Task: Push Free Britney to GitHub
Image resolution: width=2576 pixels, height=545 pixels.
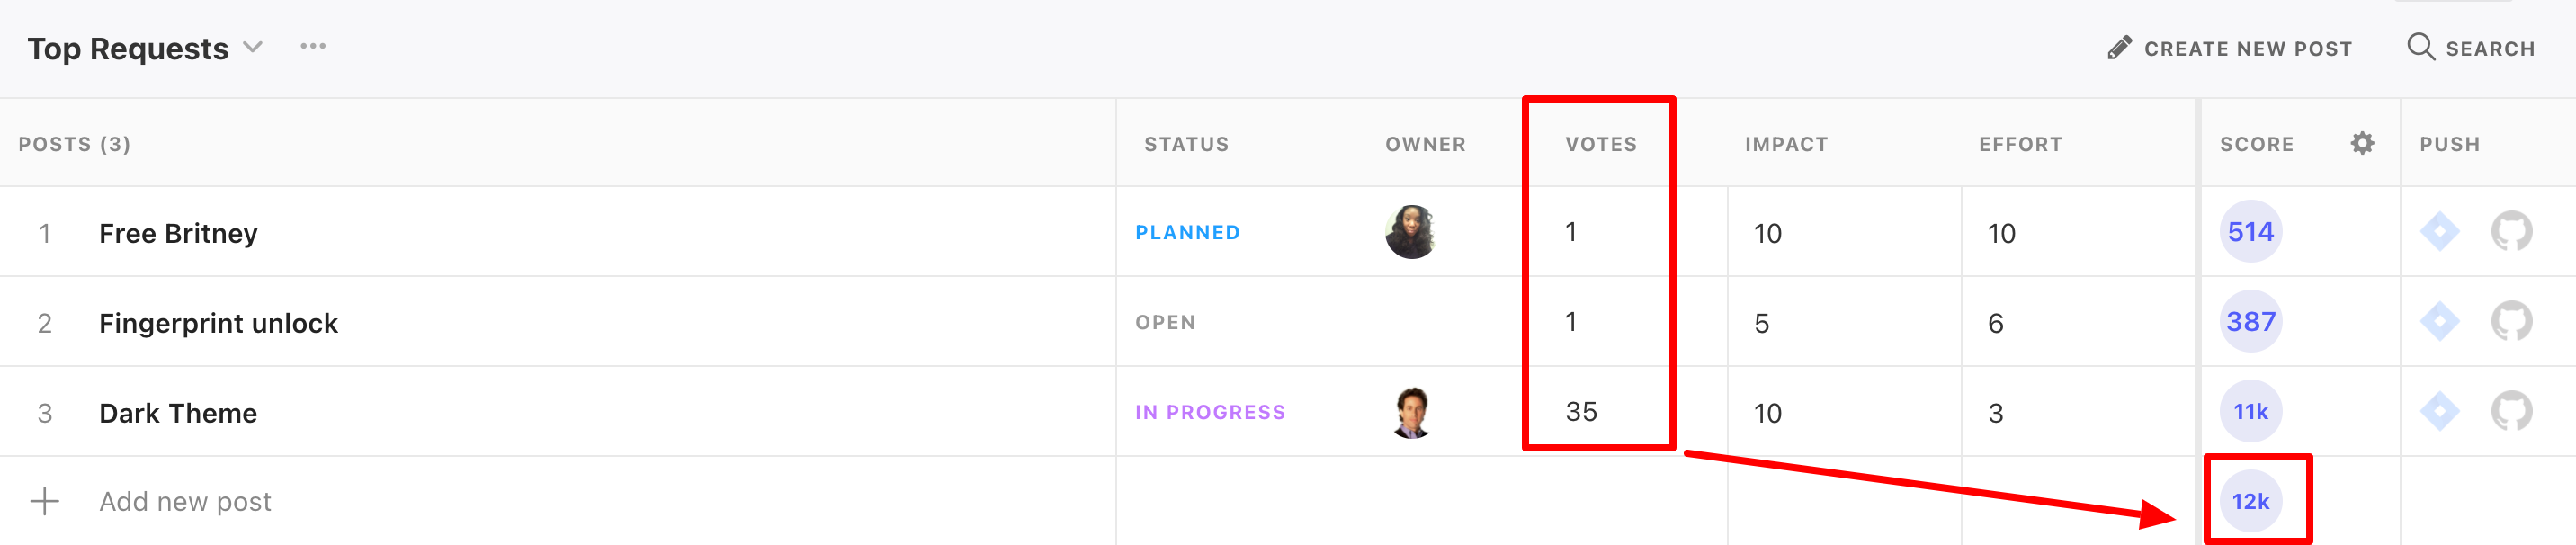Action: coord(2511,232)
